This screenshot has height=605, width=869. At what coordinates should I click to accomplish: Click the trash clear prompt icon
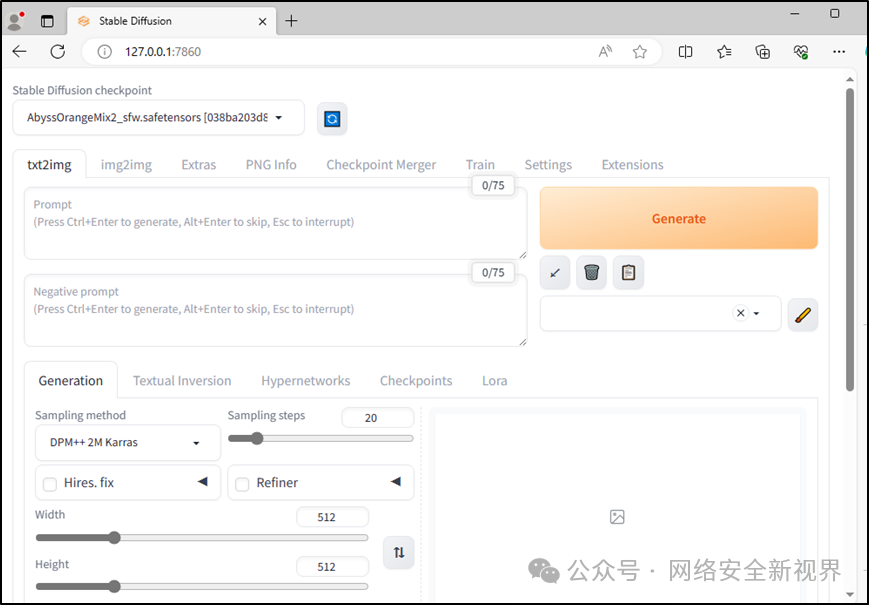click(591, 273)
